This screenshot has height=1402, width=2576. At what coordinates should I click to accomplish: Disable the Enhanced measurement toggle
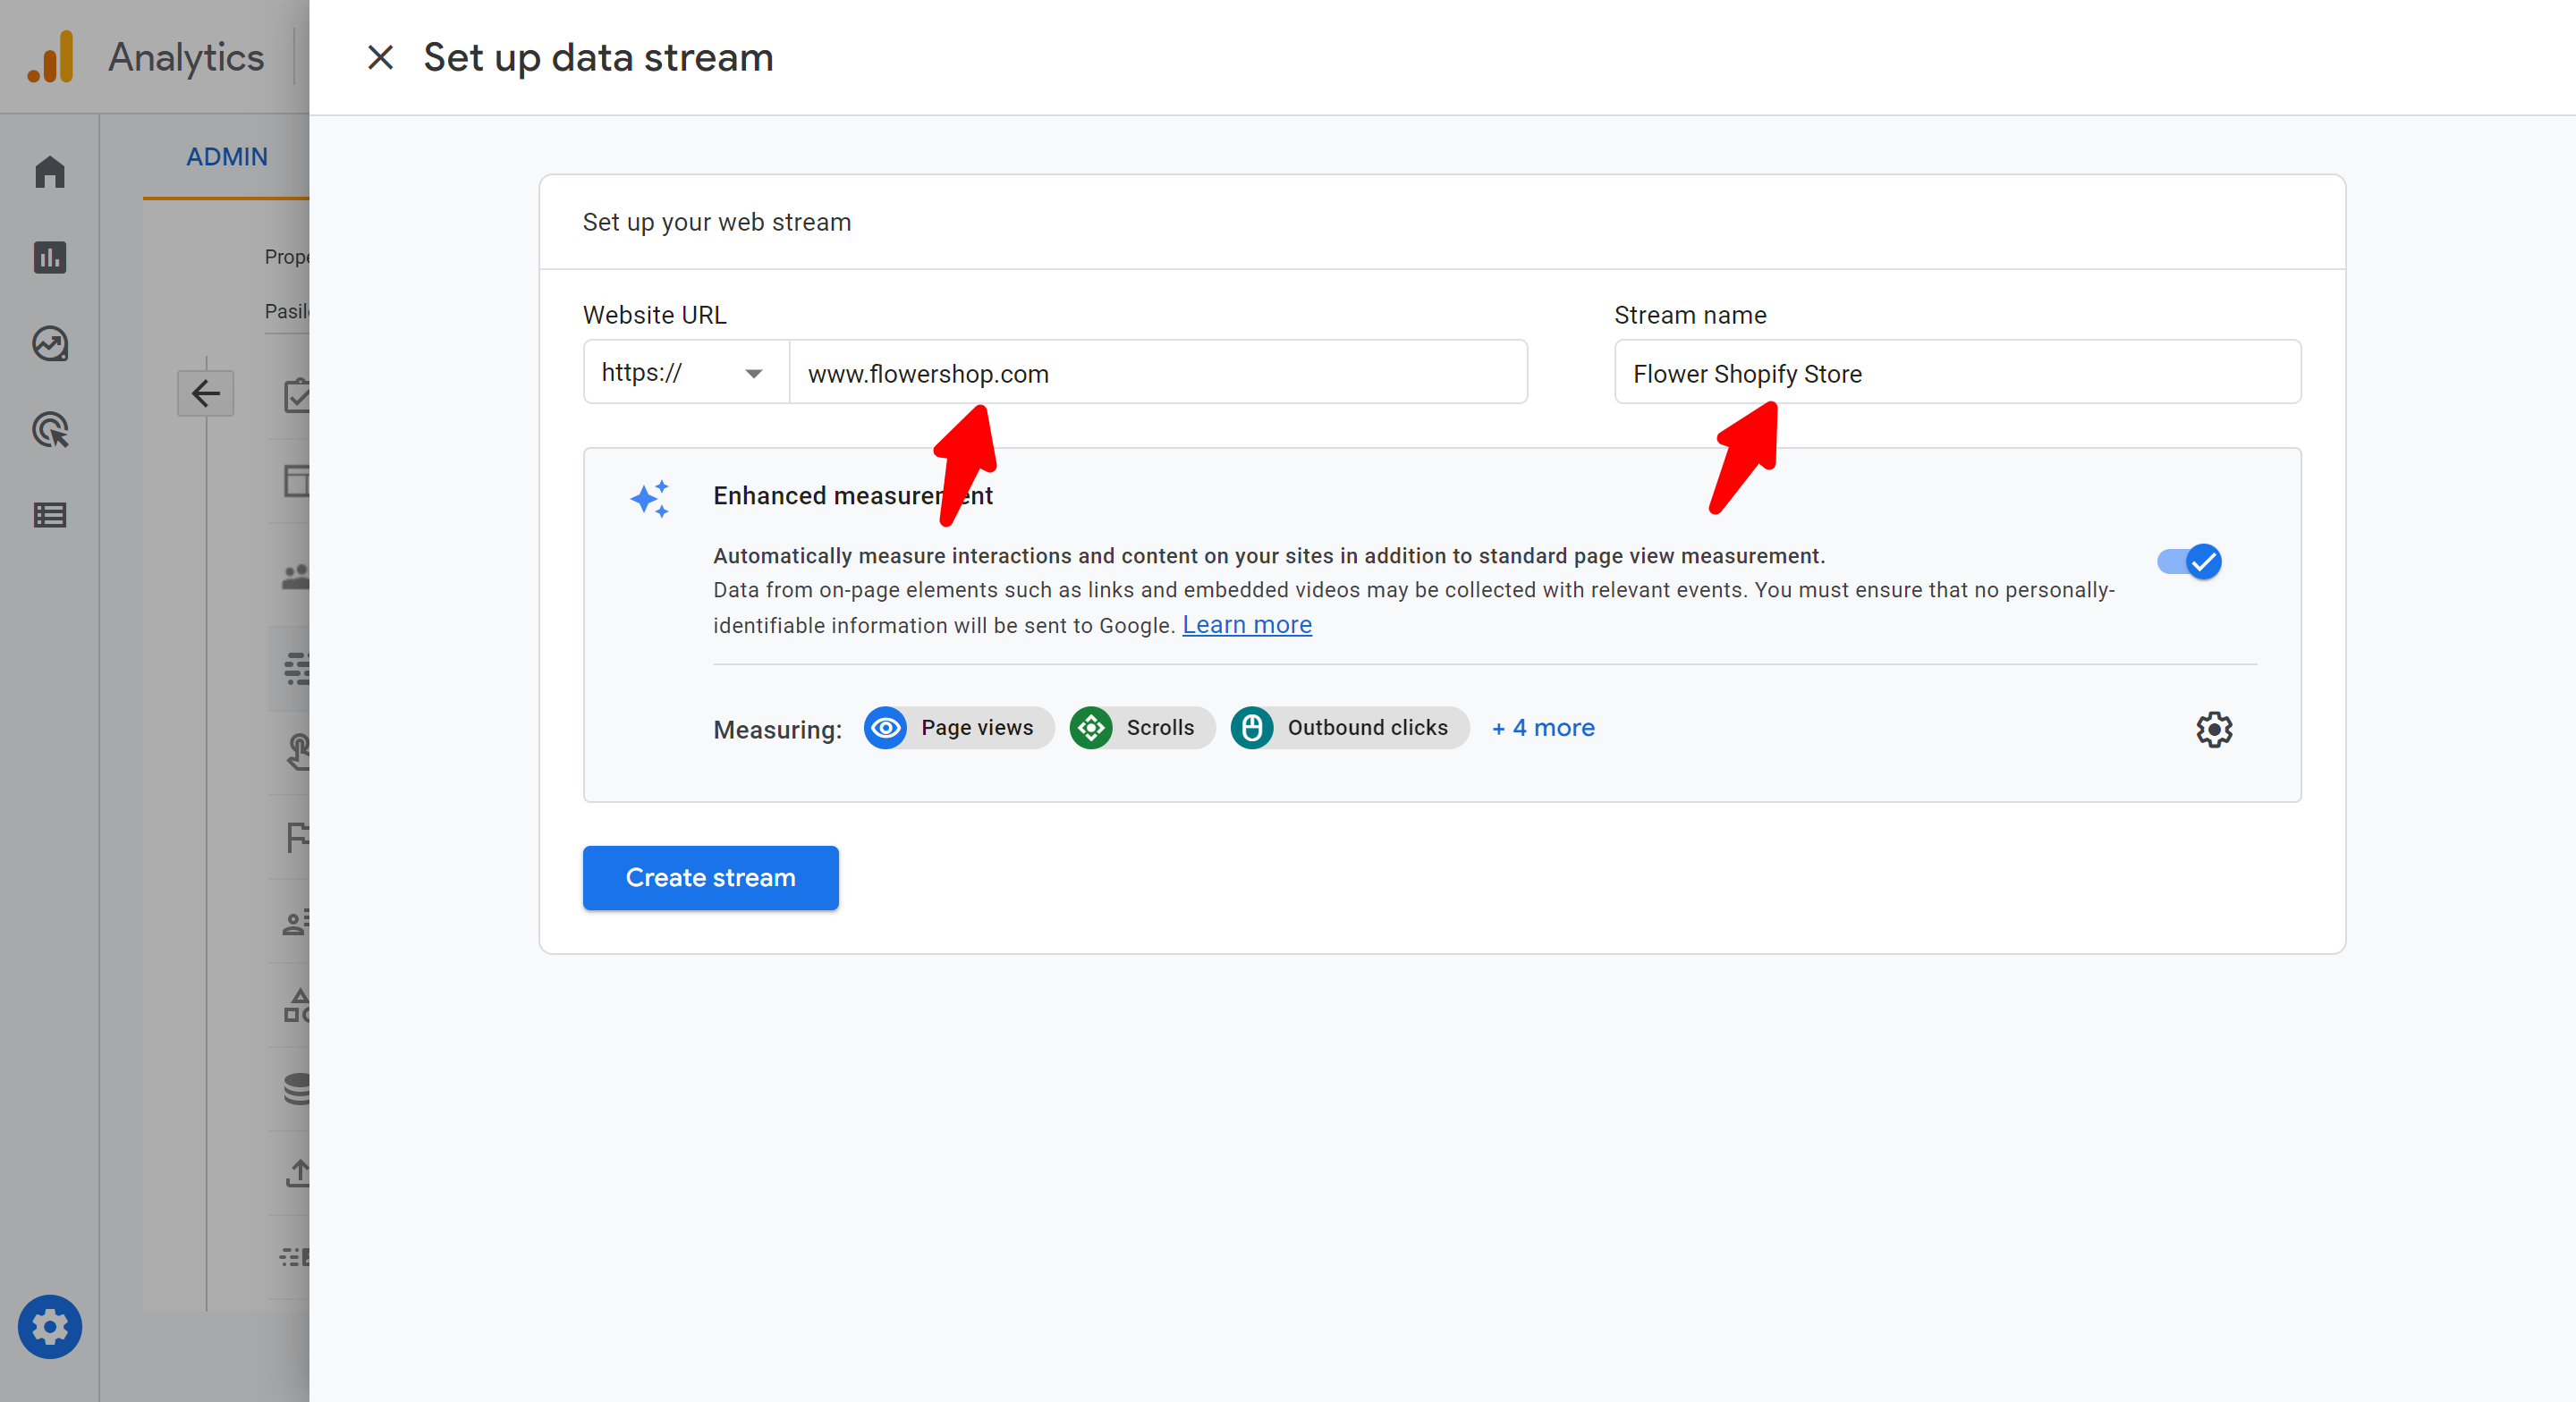[x=2189, y=561]
